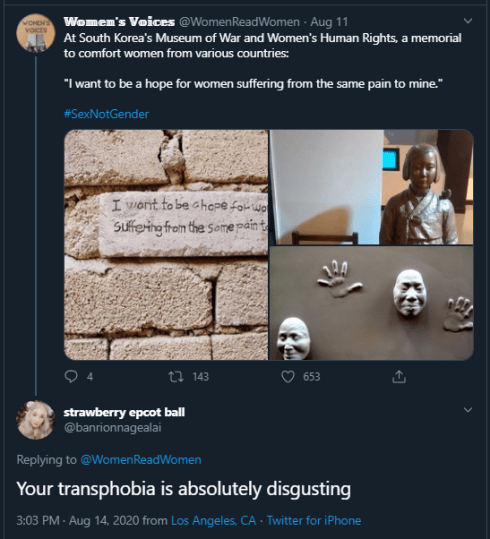Open the @WomenReadWomen mention in the reply
The width and height of the screenshot is (490, 539).
coord(141,460)
